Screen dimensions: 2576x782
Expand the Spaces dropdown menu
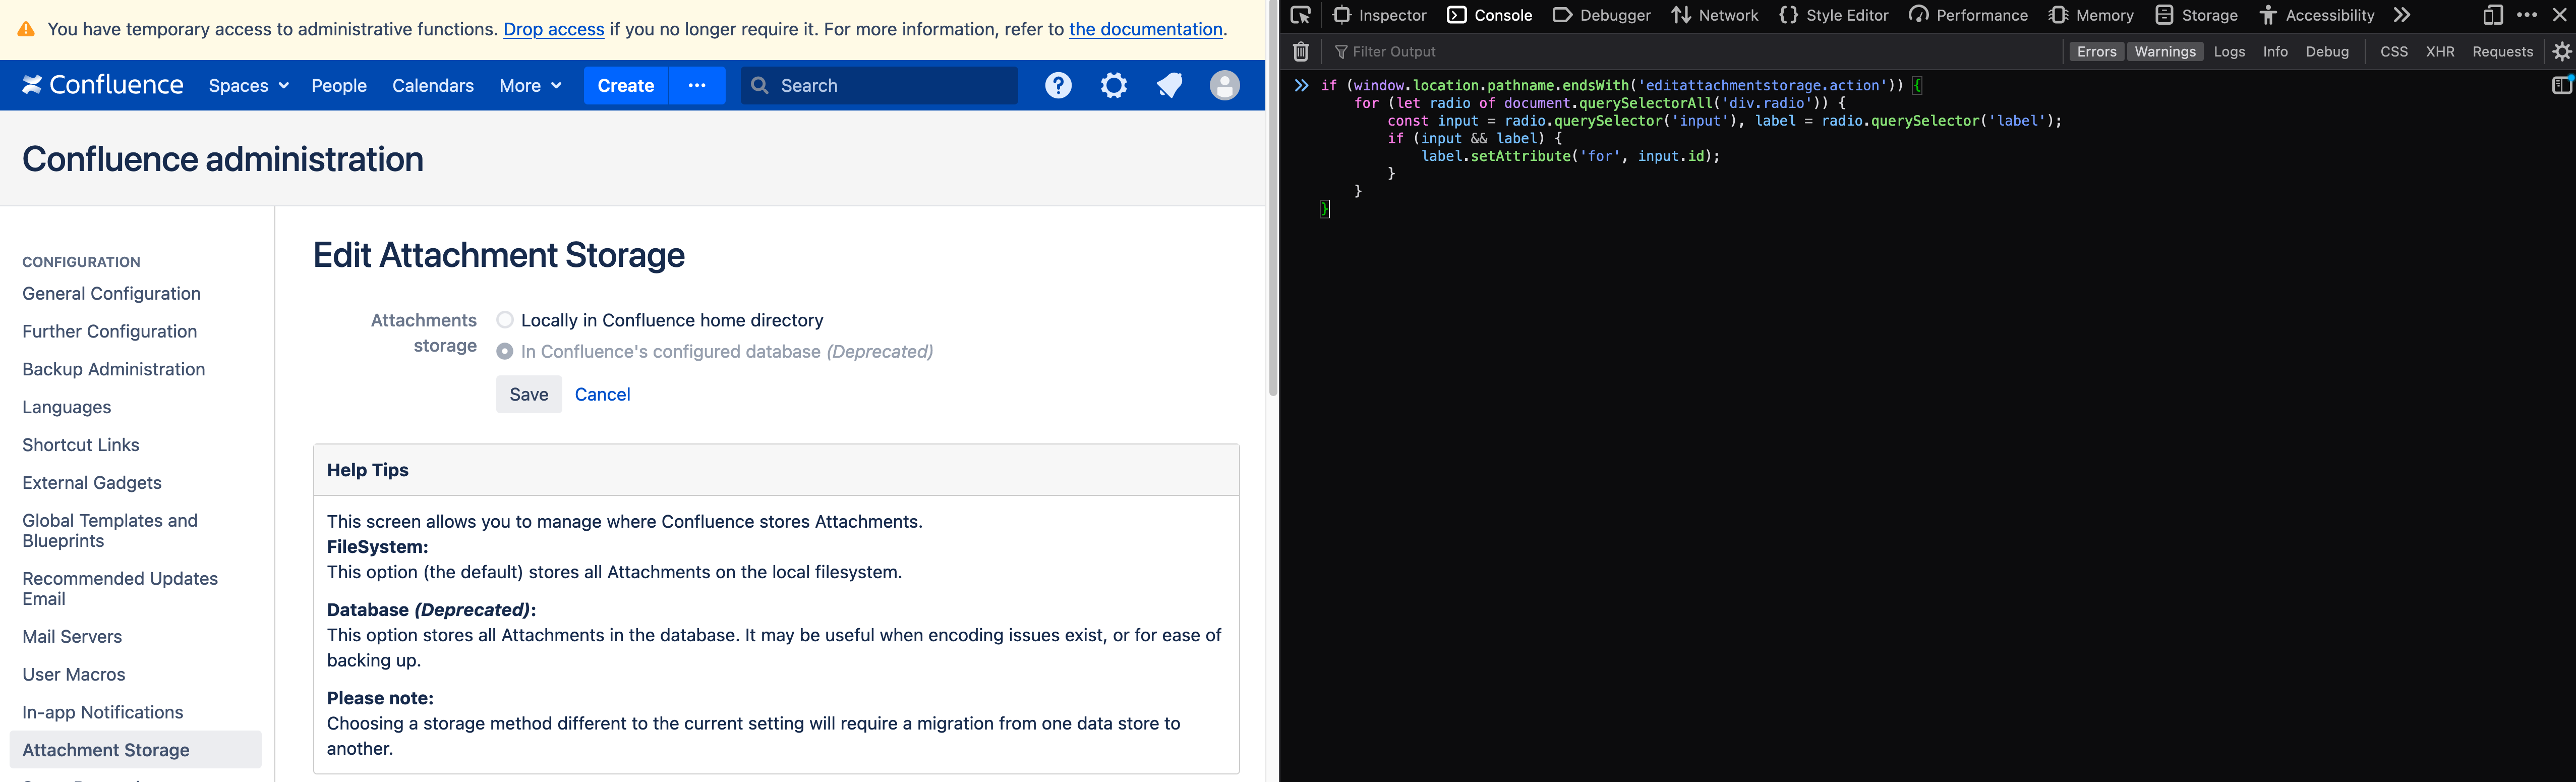[248, 86]
